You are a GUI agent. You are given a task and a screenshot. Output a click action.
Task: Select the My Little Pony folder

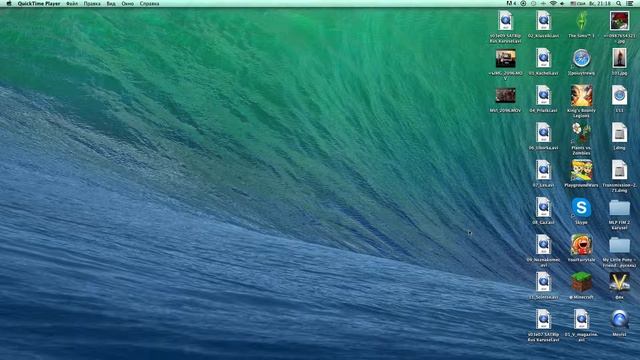[619, 245]
